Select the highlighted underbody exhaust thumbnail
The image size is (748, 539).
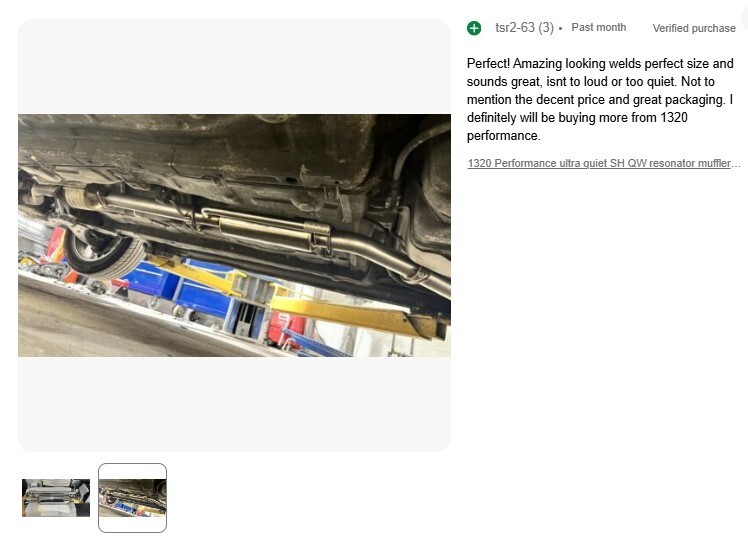point(133,498)
